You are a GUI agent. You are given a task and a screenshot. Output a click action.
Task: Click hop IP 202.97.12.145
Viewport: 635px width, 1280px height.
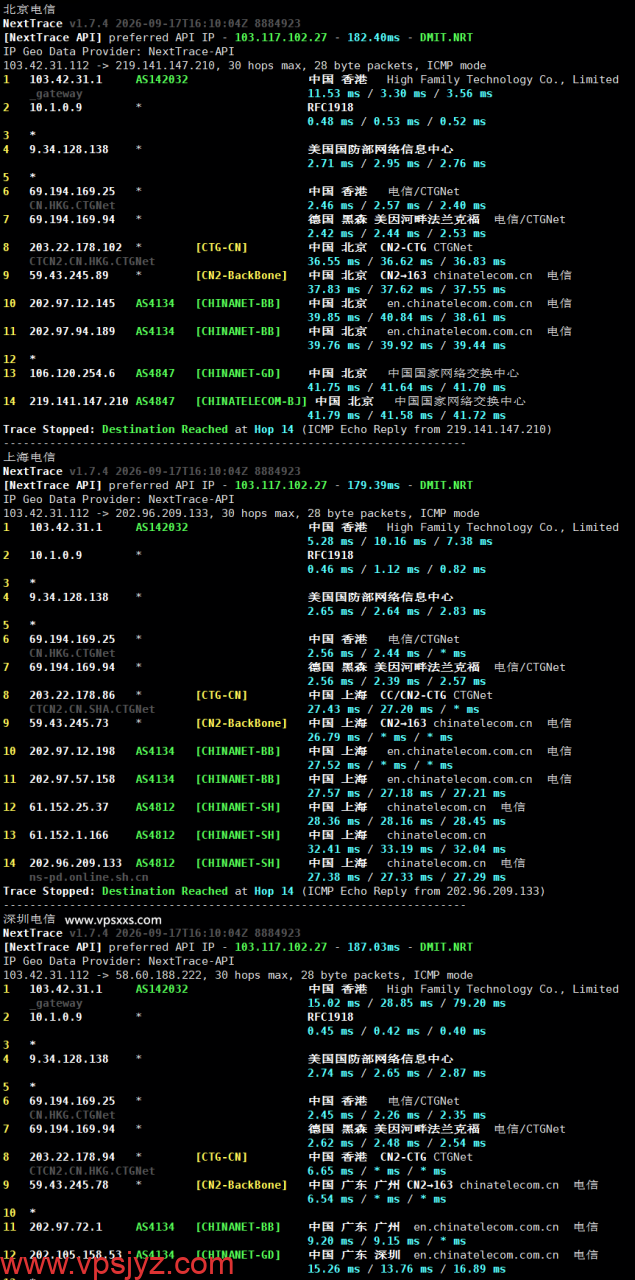(x=72, y=303)
